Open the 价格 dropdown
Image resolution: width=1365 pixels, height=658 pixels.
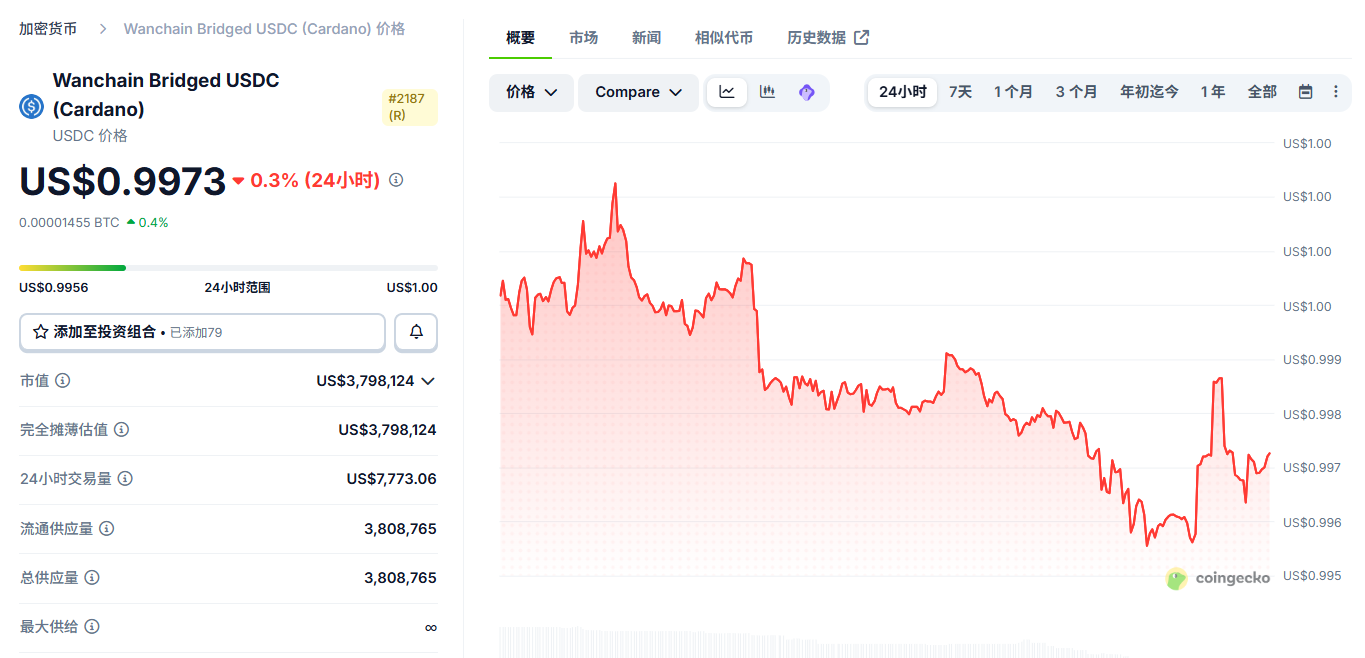(531, 92)
